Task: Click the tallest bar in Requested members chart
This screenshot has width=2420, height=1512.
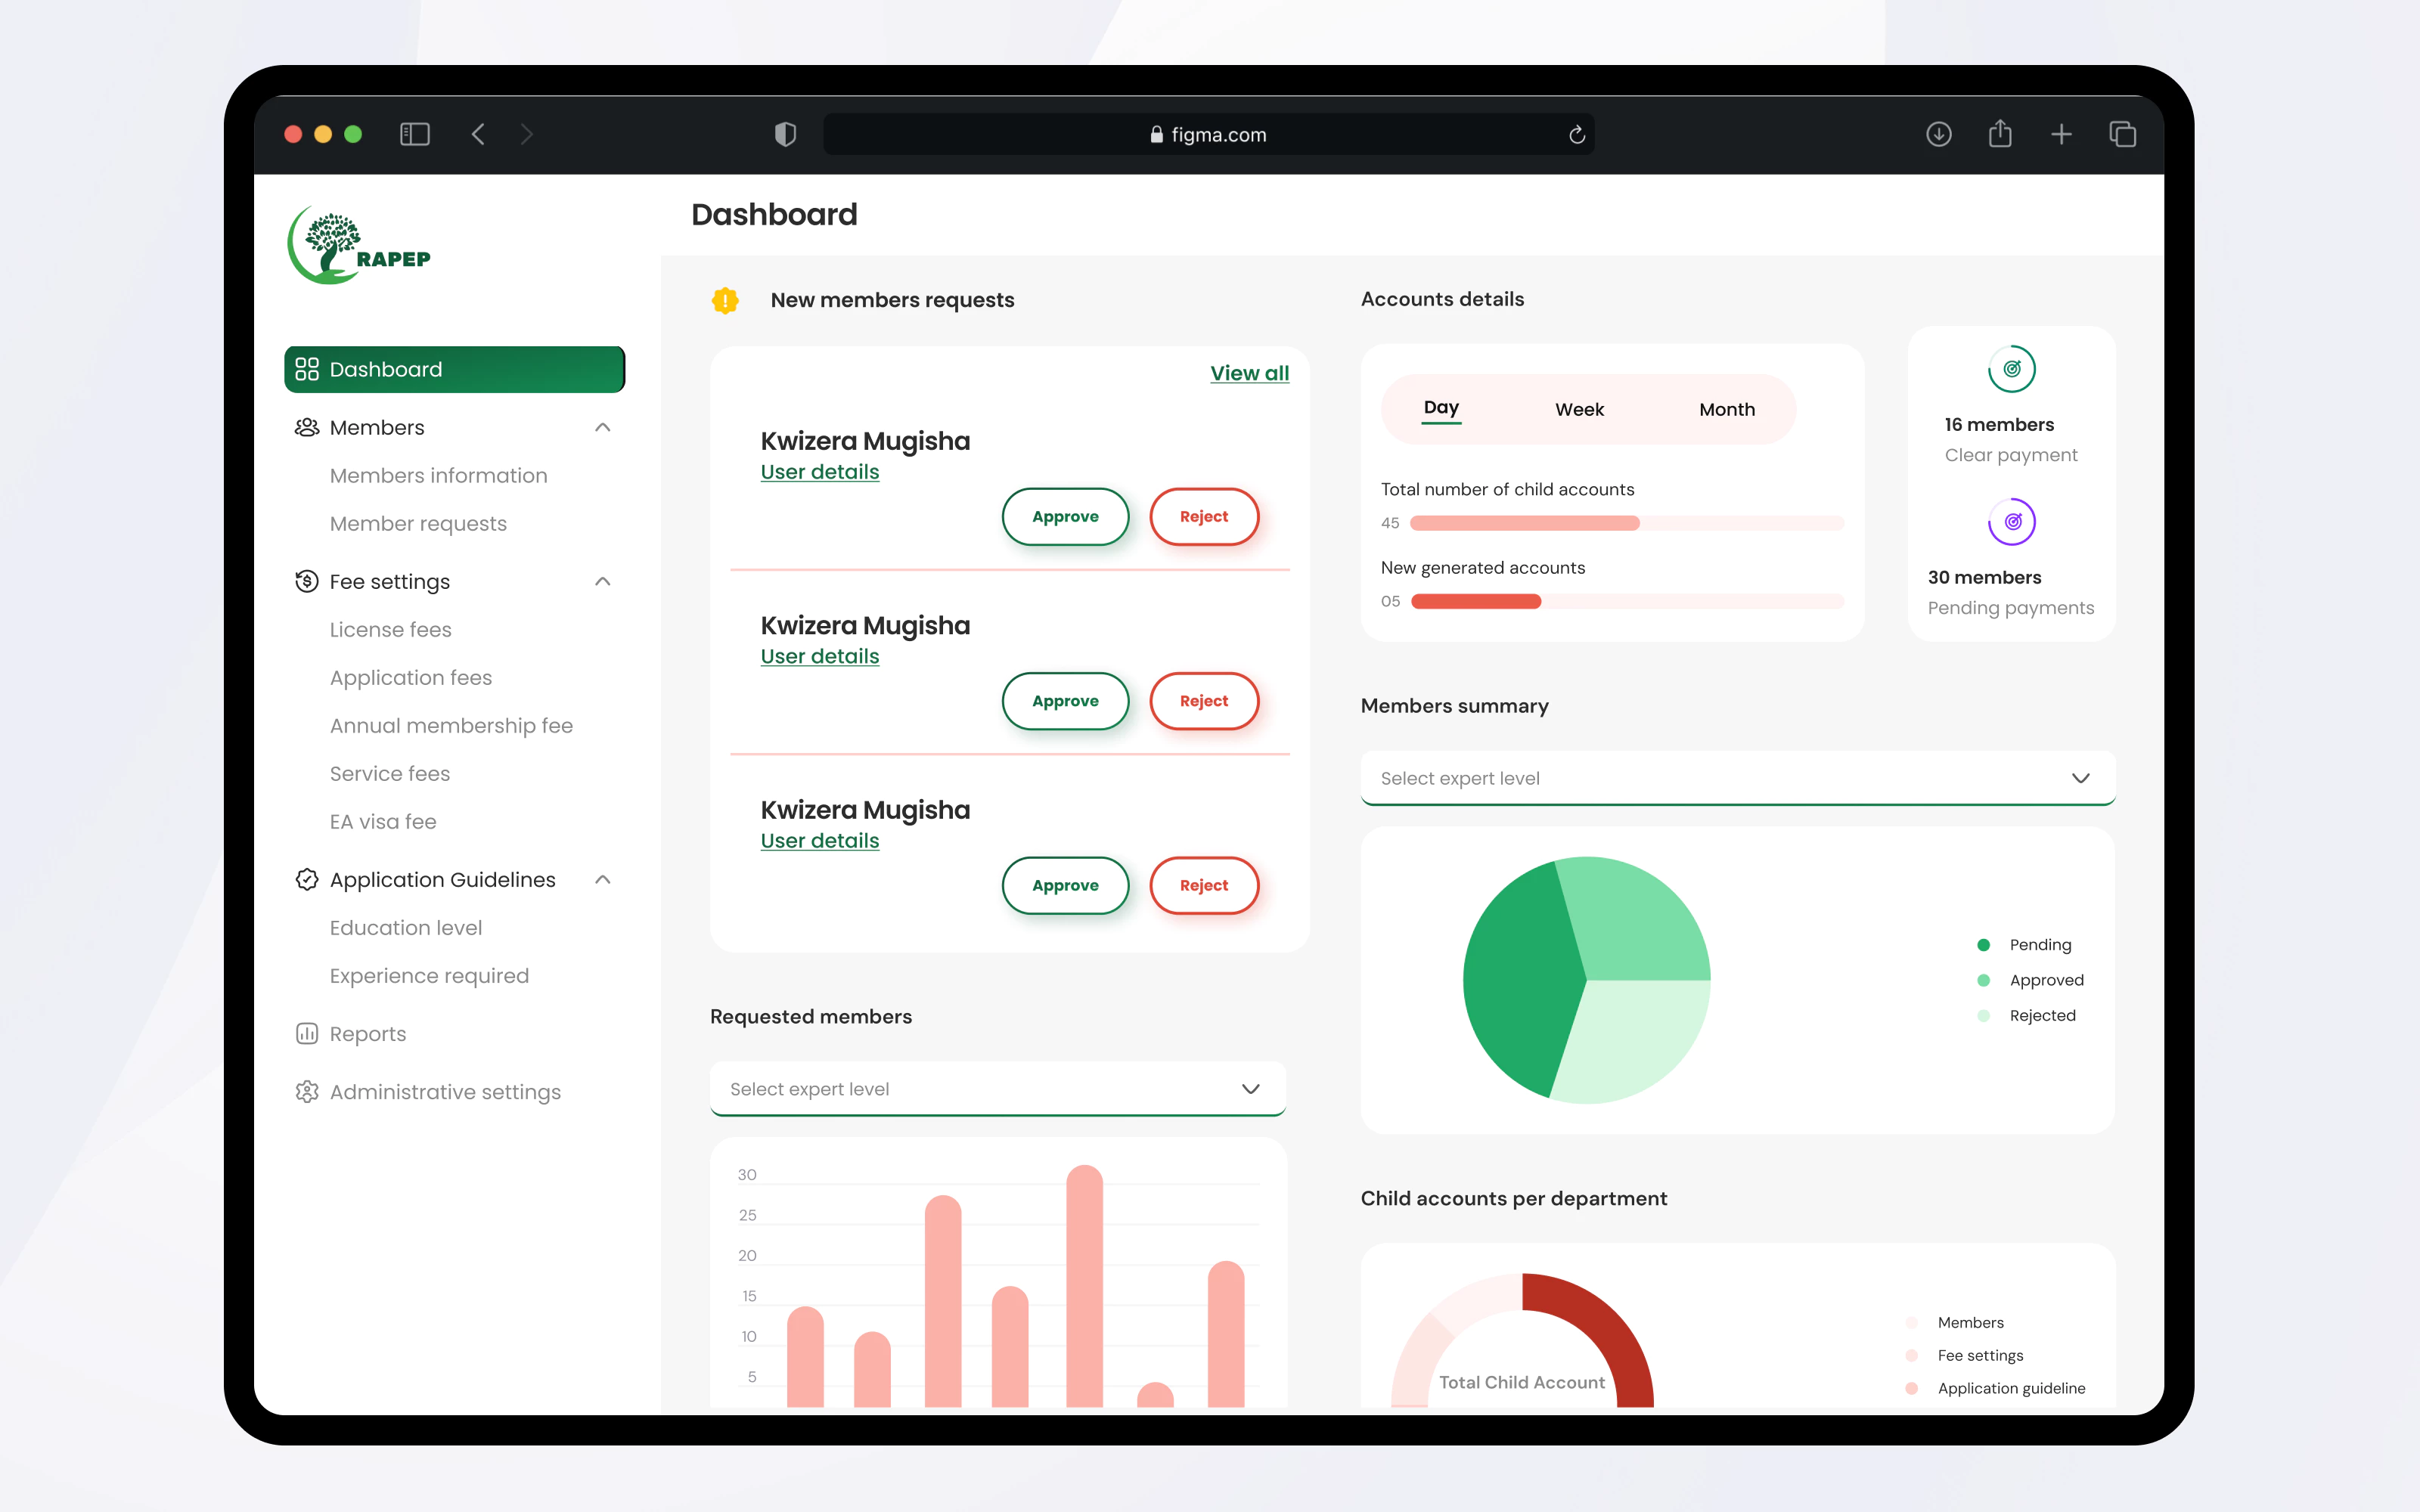Action: point(1084,1285)
